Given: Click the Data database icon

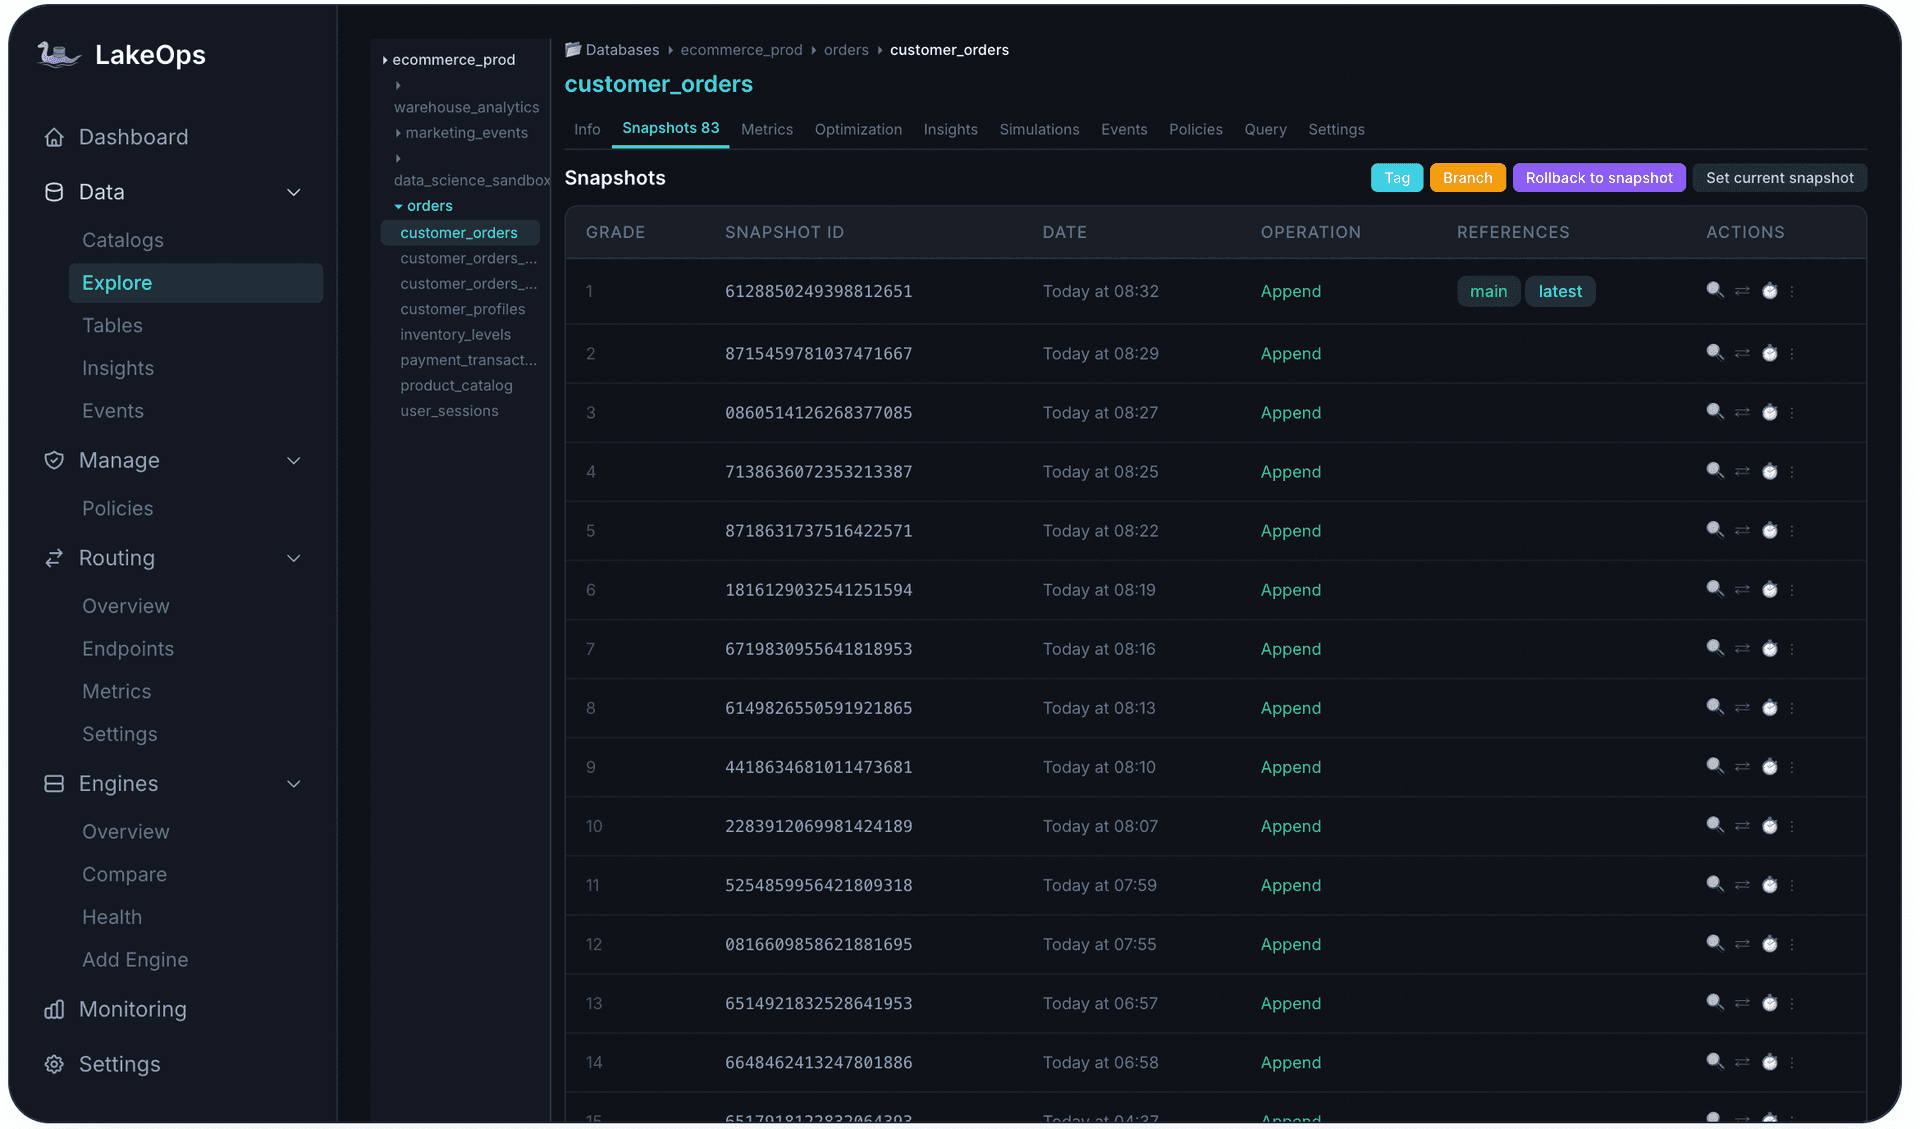Looking at the screenshot, I should [54, 192].
